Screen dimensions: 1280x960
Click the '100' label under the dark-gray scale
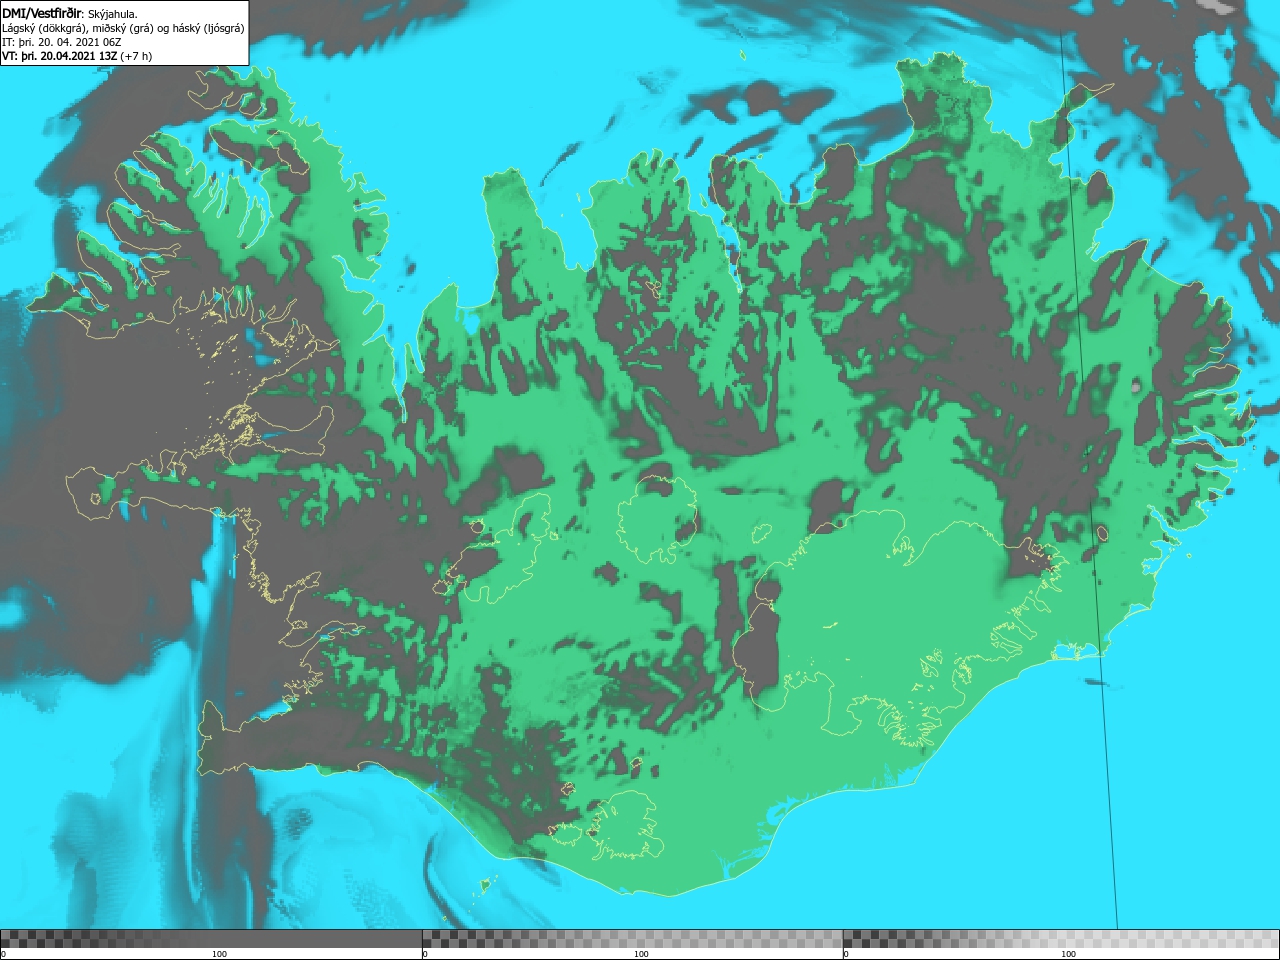point(219,954)
